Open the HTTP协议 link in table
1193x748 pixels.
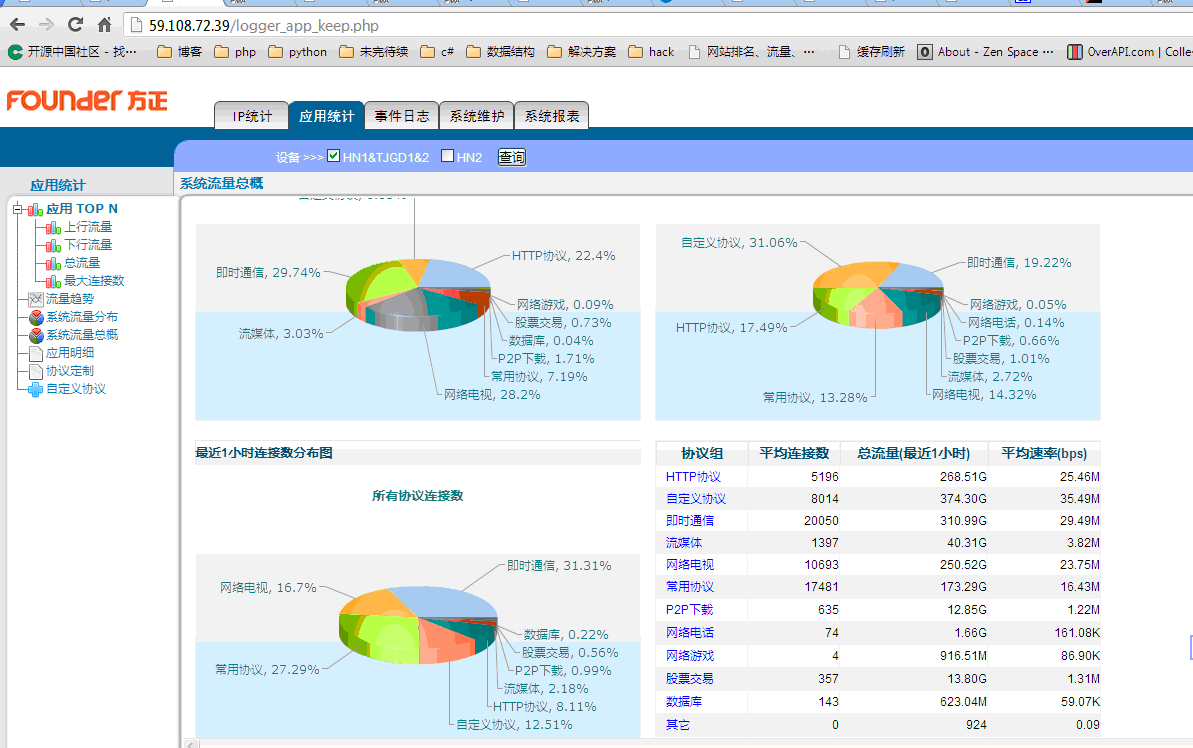(x=693, y=476)
